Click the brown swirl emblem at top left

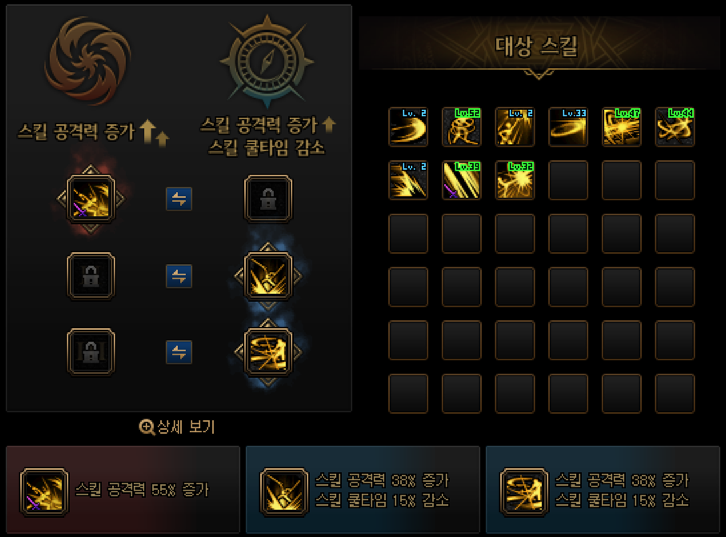coord(88,60)
